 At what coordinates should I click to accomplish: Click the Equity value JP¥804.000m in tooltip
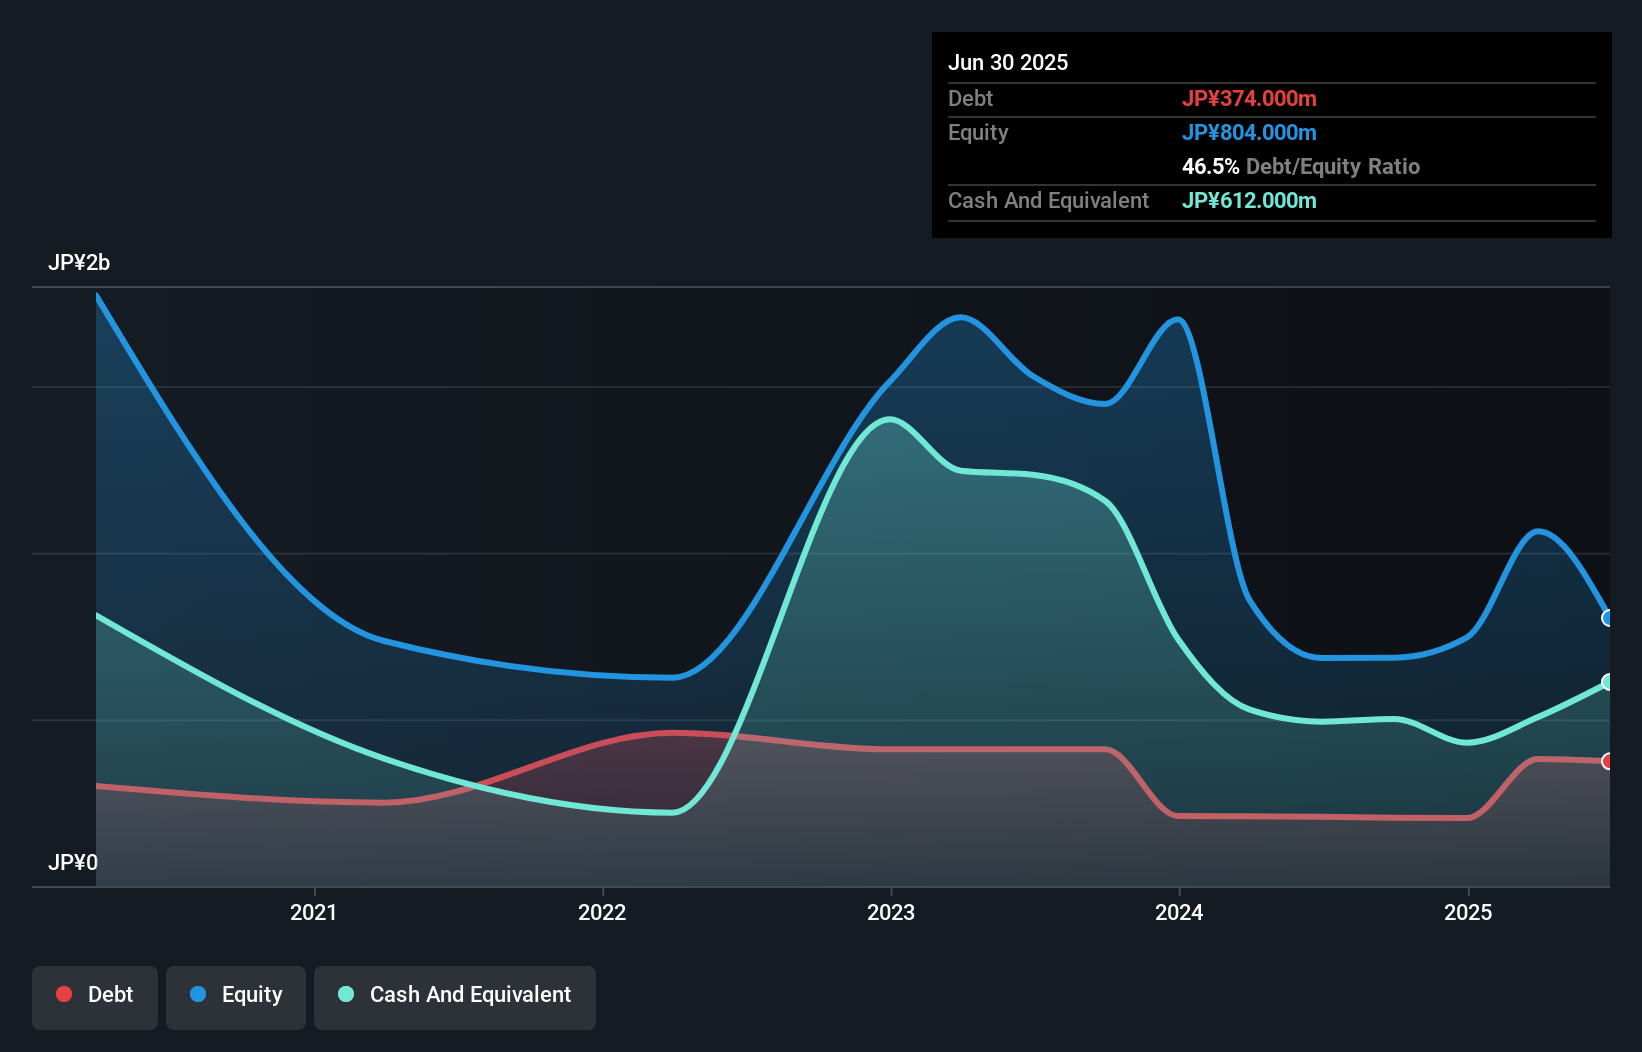[1249, 132]
